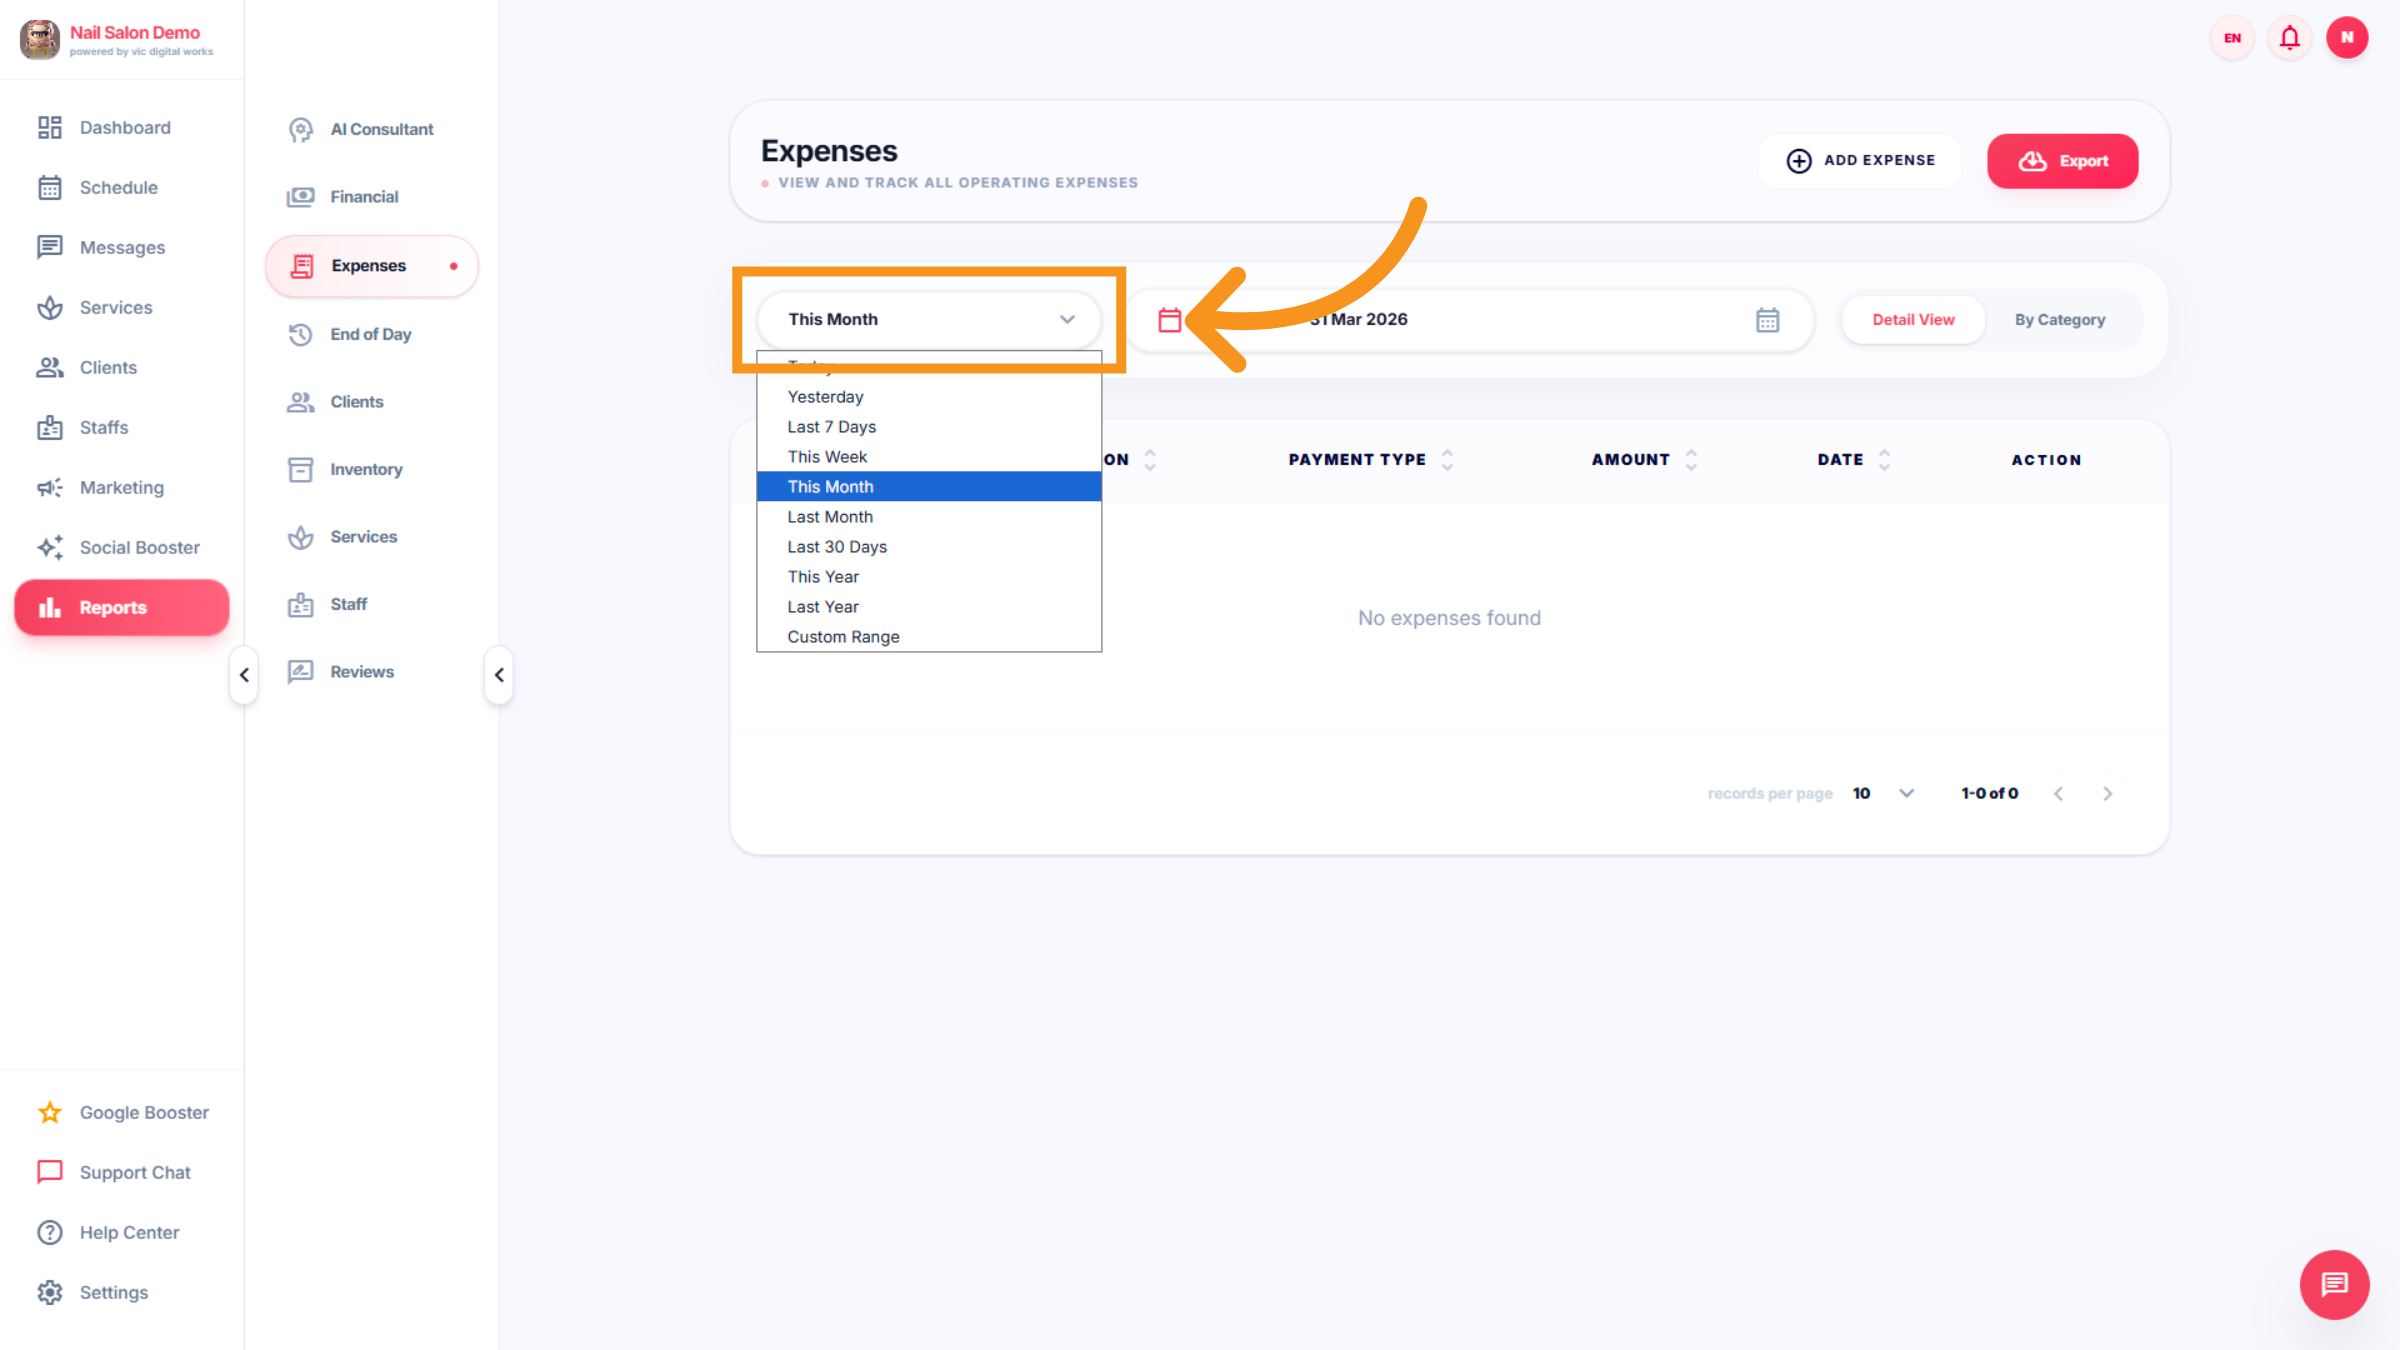This screenshot has width=2400, height=1350.
Task: Click the red Export button
Action: [x=2062, y=161]
